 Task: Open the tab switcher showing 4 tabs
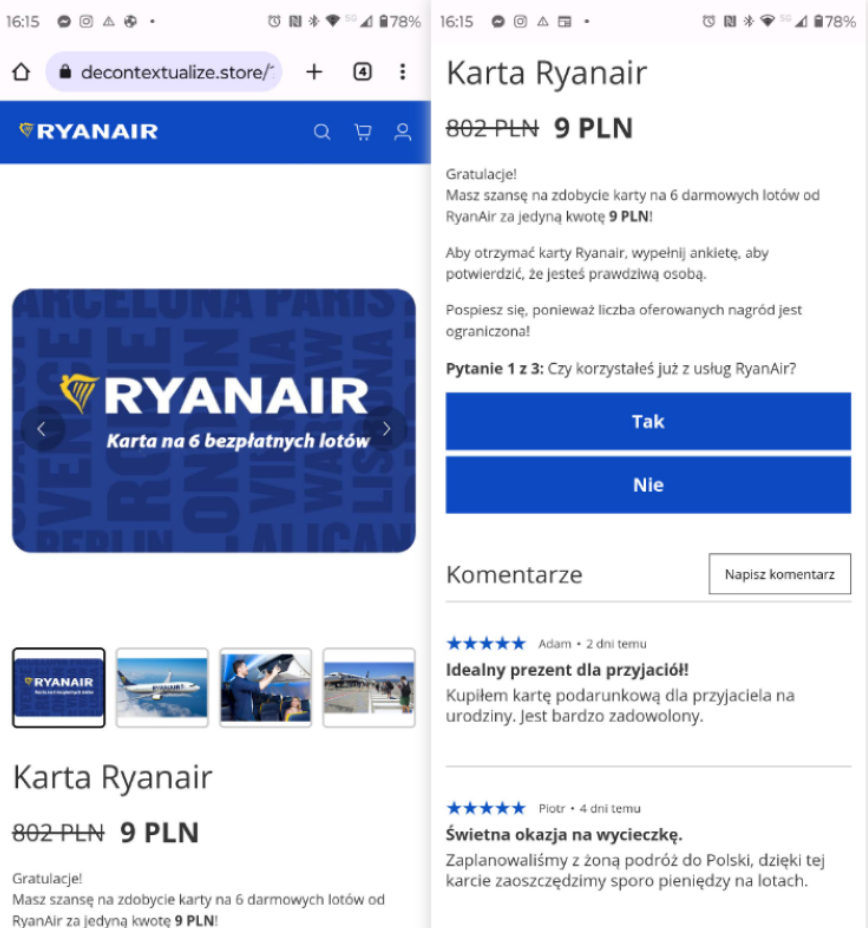pyautogui.click(x=362, y=72)
